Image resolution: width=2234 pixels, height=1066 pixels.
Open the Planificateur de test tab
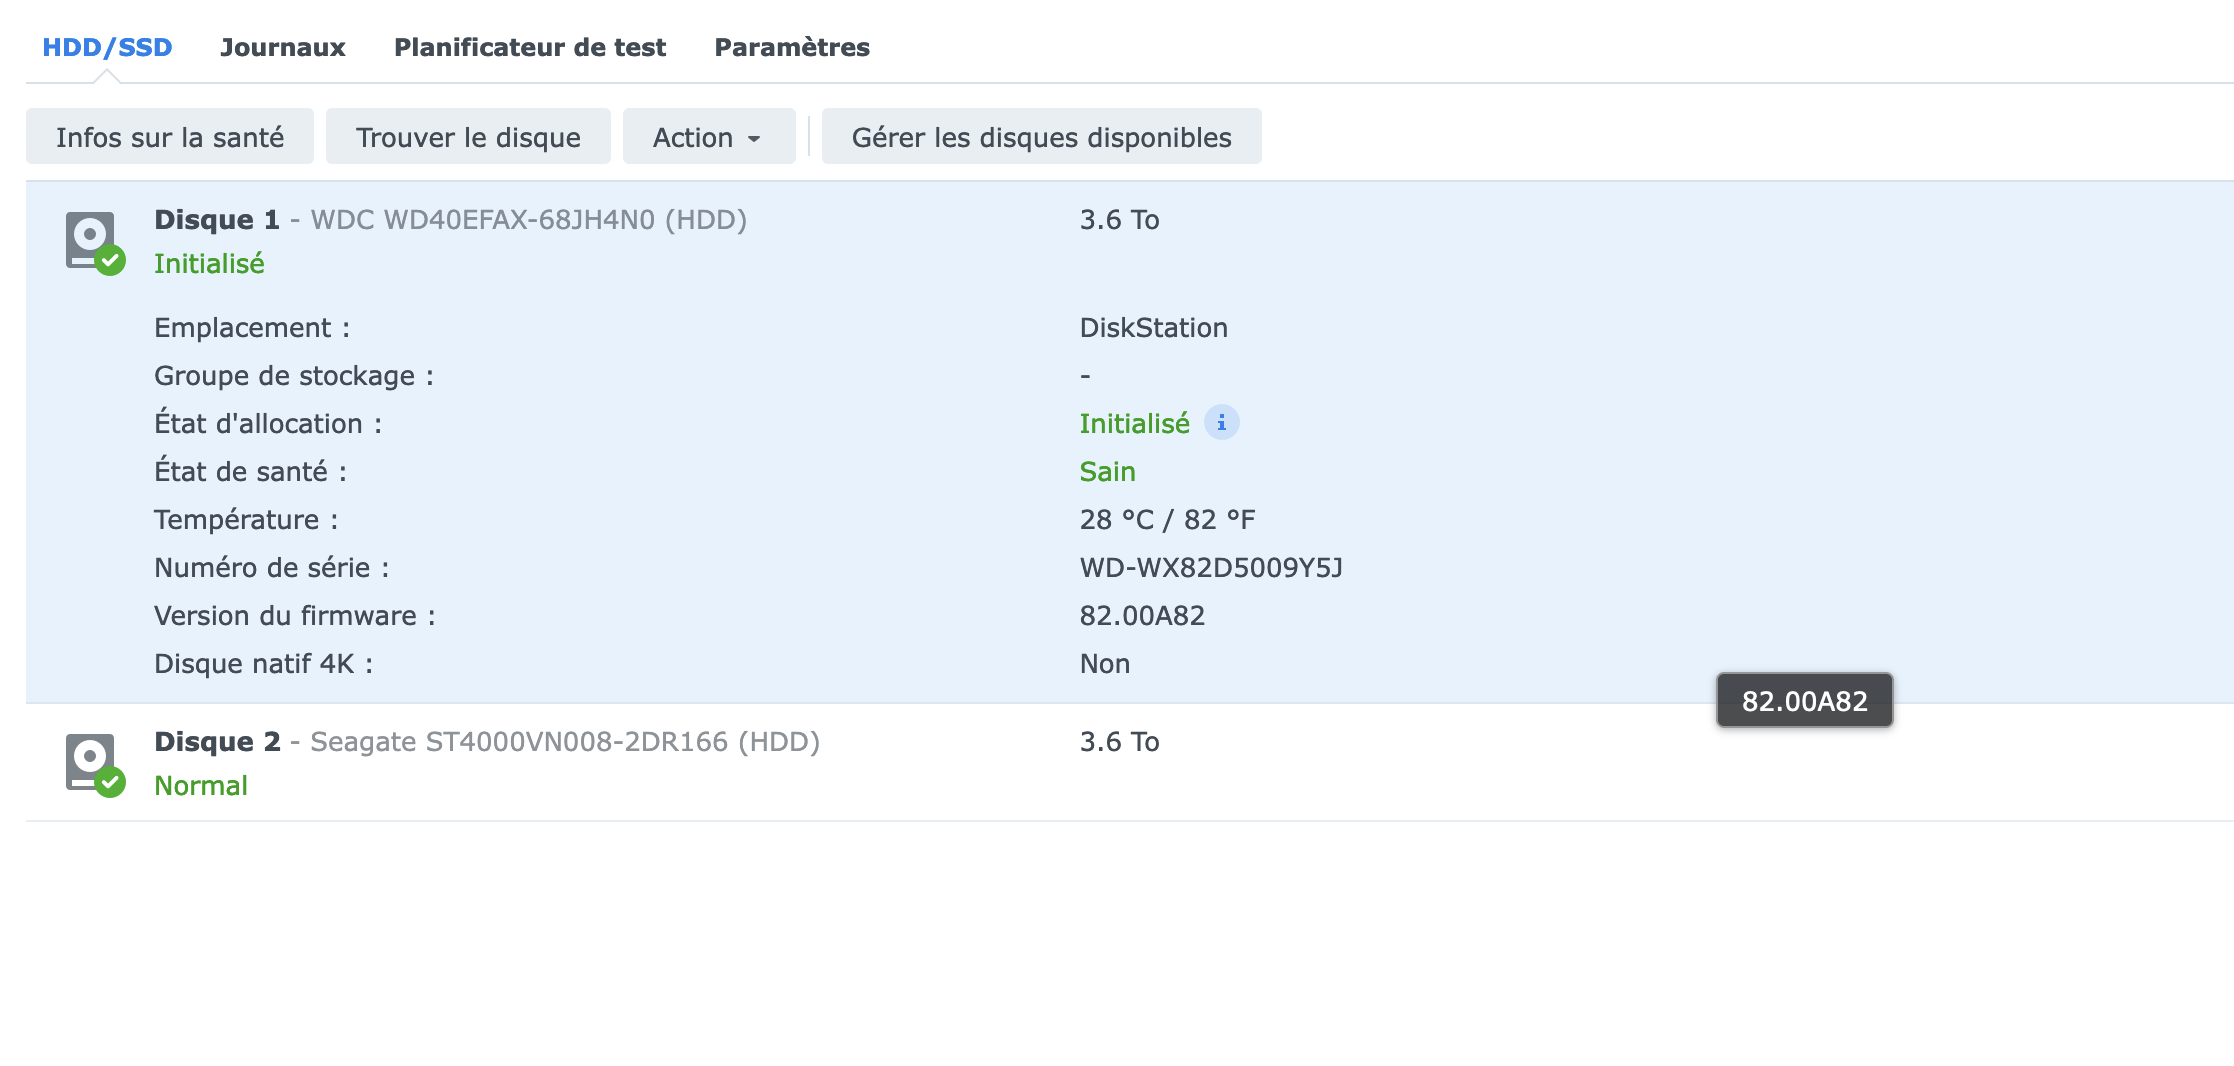click(530, 47)
